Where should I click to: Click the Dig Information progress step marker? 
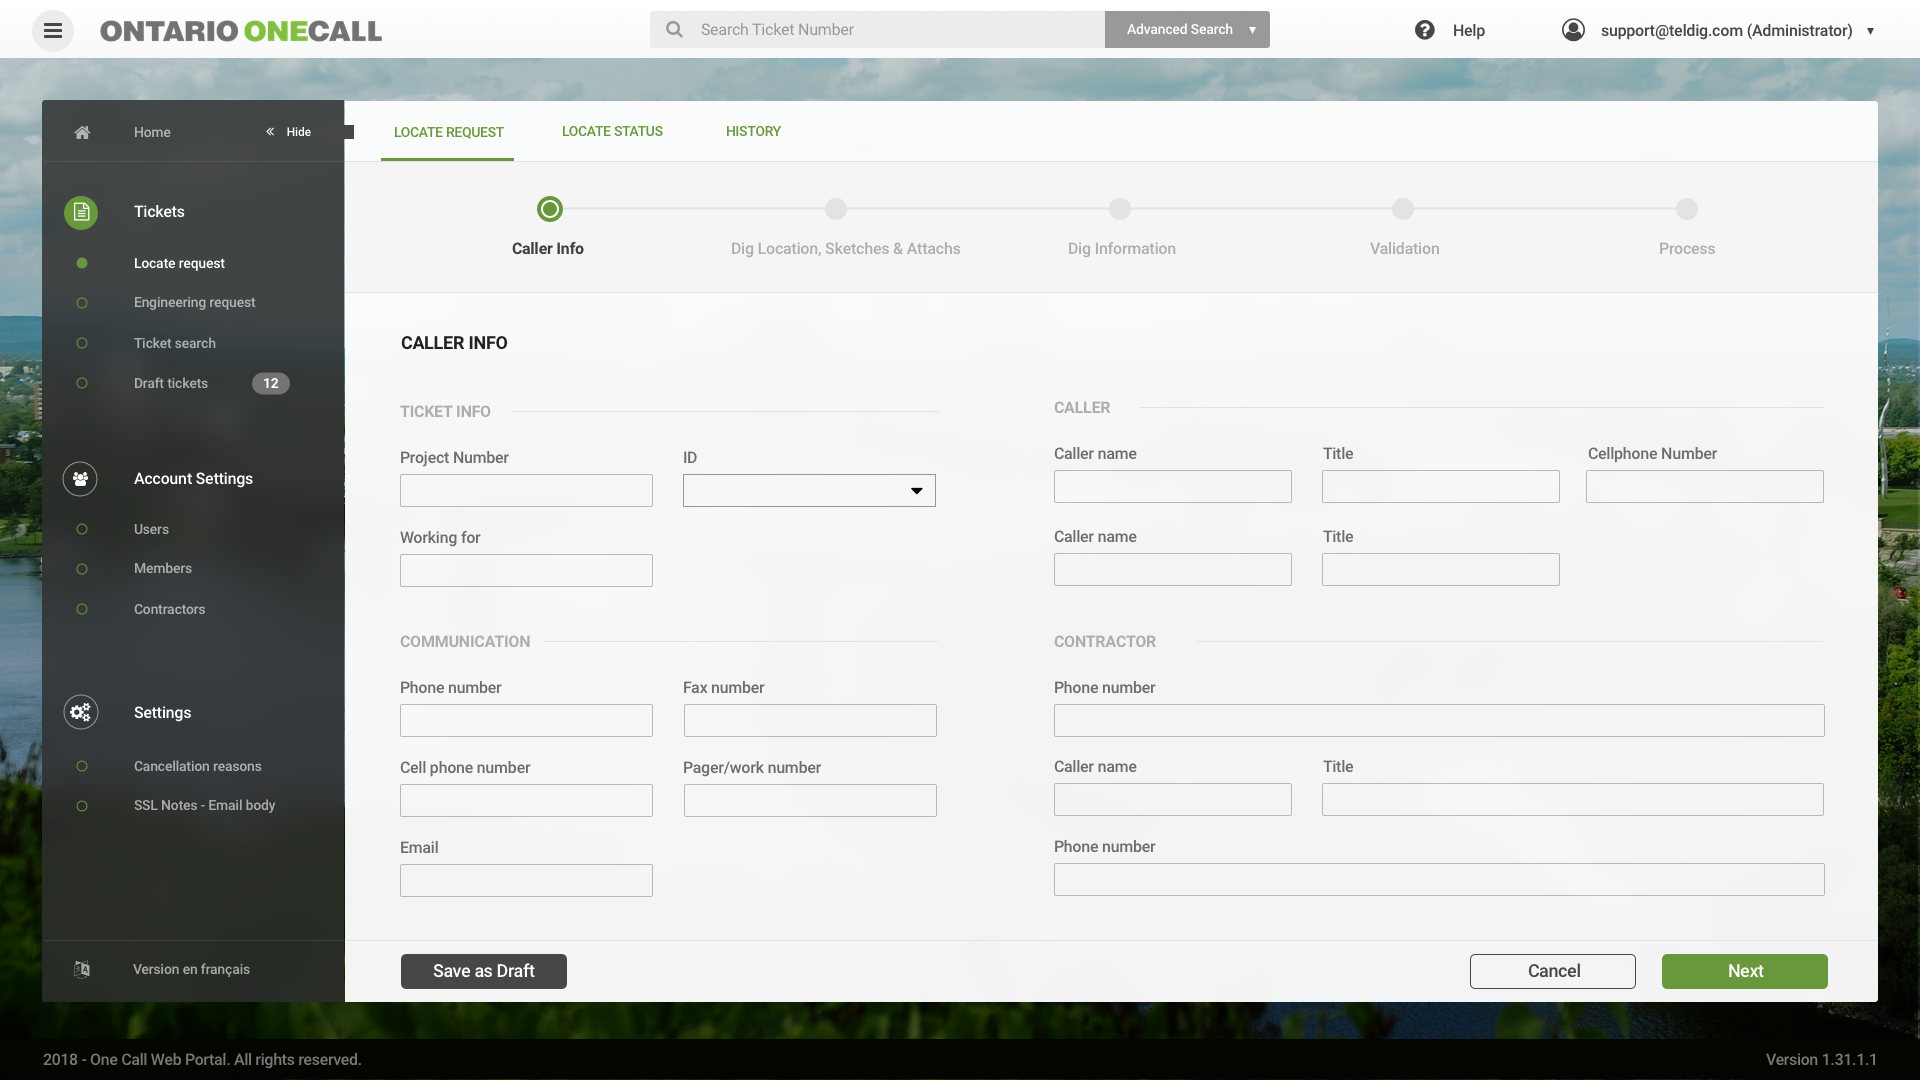pyautogui.click(x=1120, y=209)
